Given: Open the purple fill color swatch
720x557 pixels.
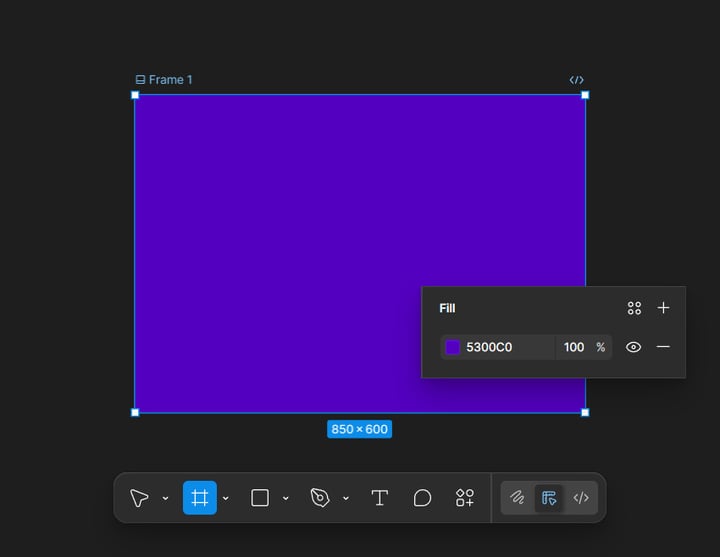Looking at the screenshot, I should (x=453, y=347).
